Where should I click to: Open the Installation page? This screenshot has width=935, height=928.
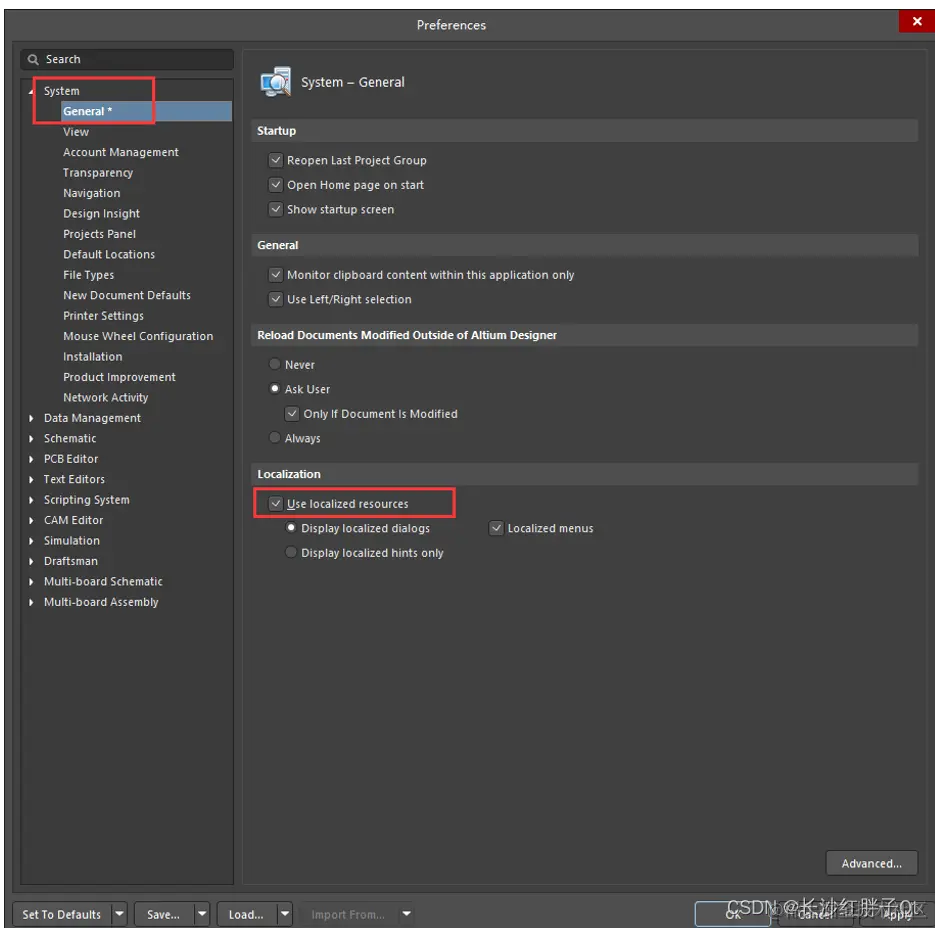[93, 357]
